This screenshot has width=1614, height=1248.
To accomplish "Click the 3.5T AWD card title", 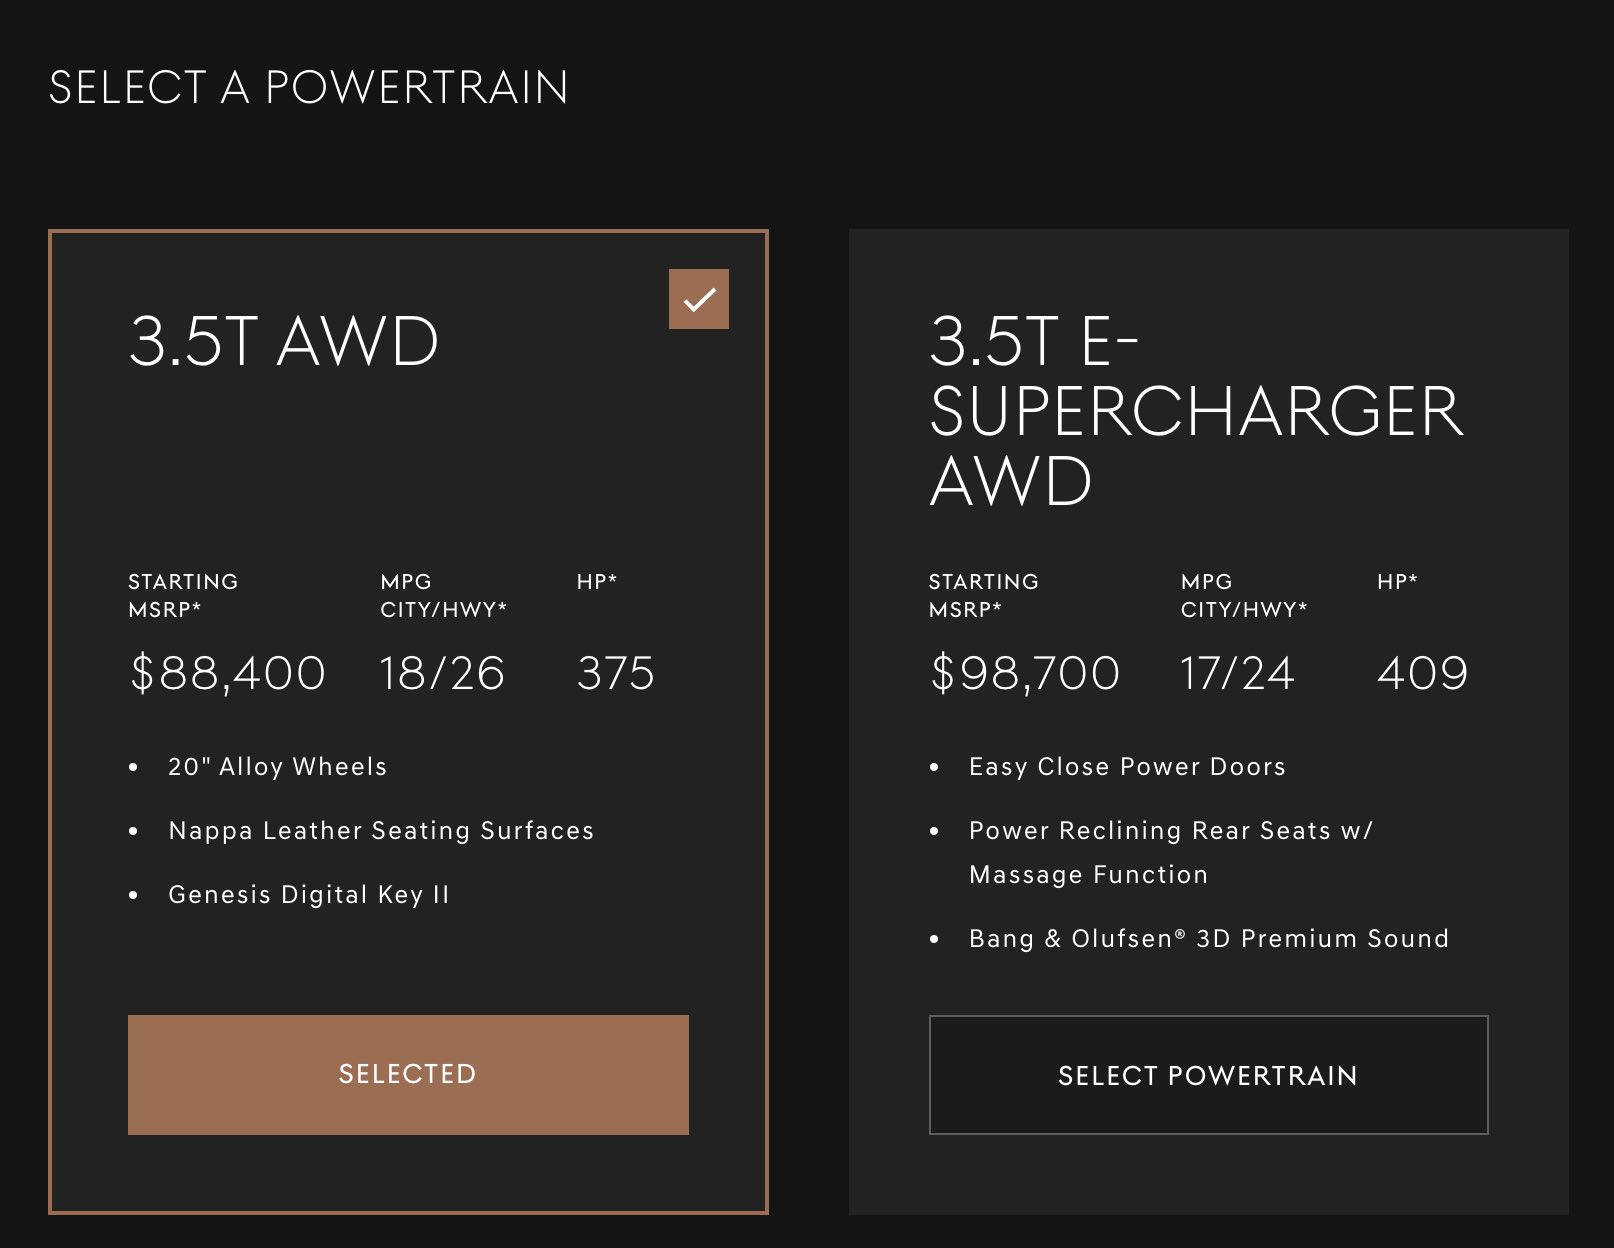I will [x=284, y=341].
